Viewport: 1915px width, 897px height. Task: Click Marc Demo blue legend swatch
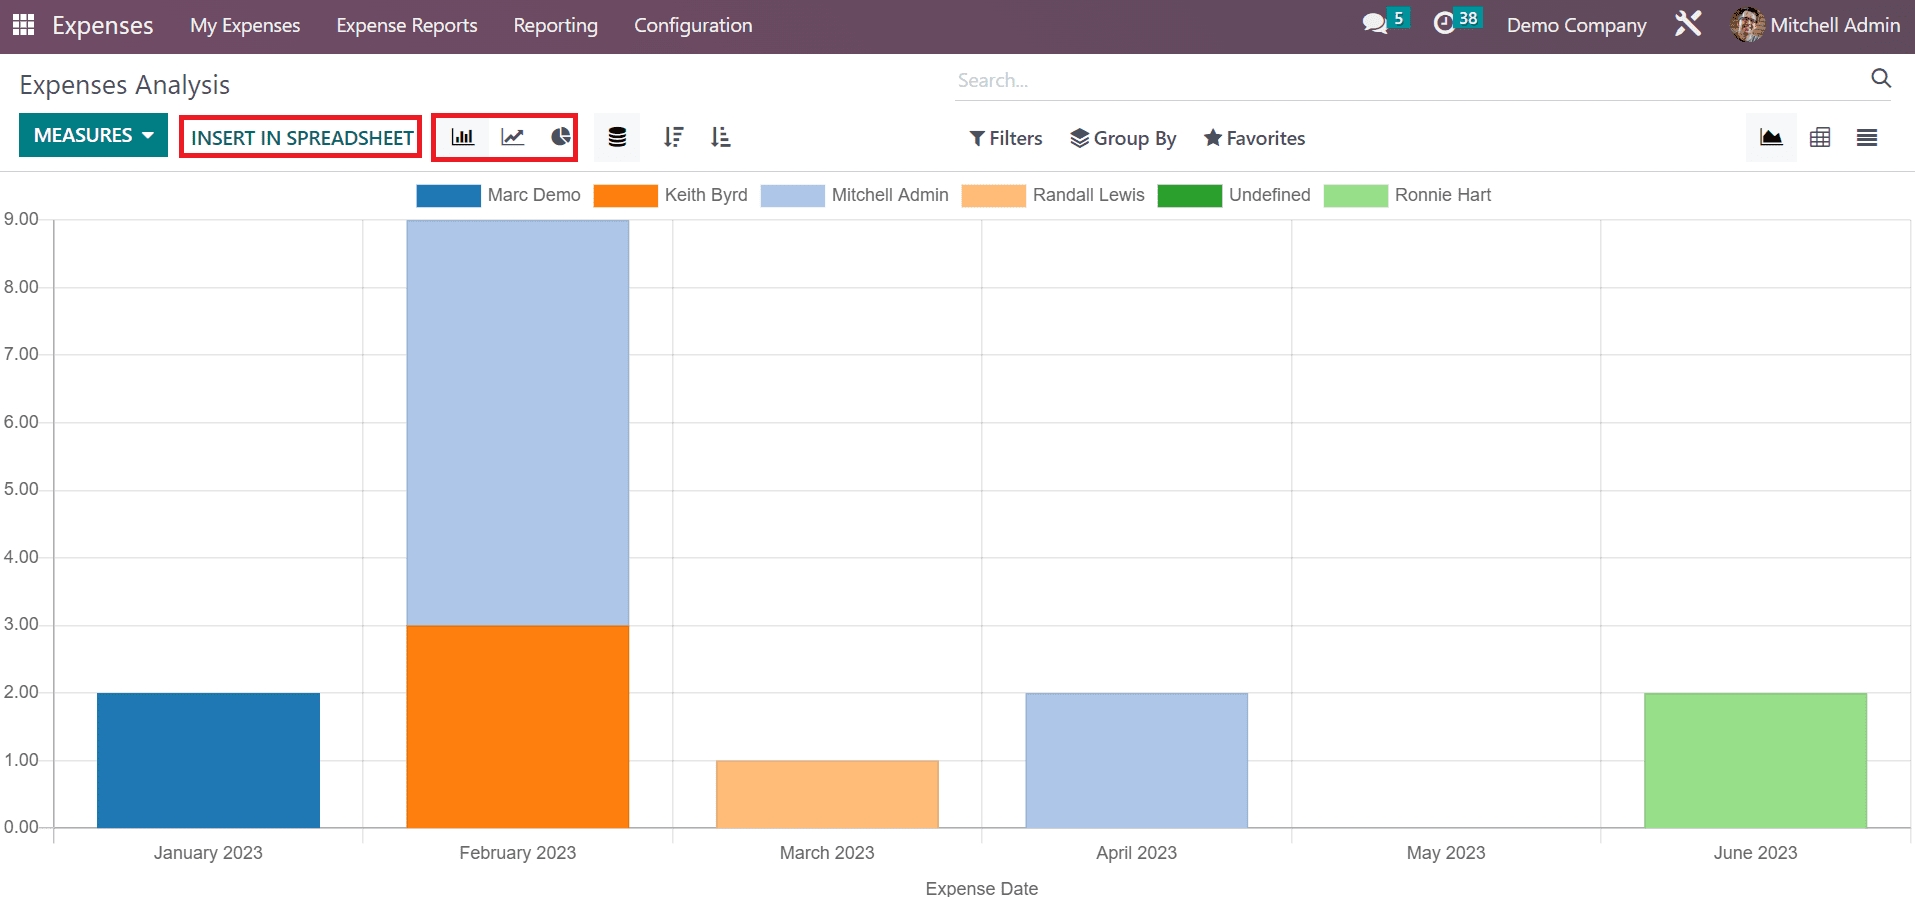click(448, 195)
